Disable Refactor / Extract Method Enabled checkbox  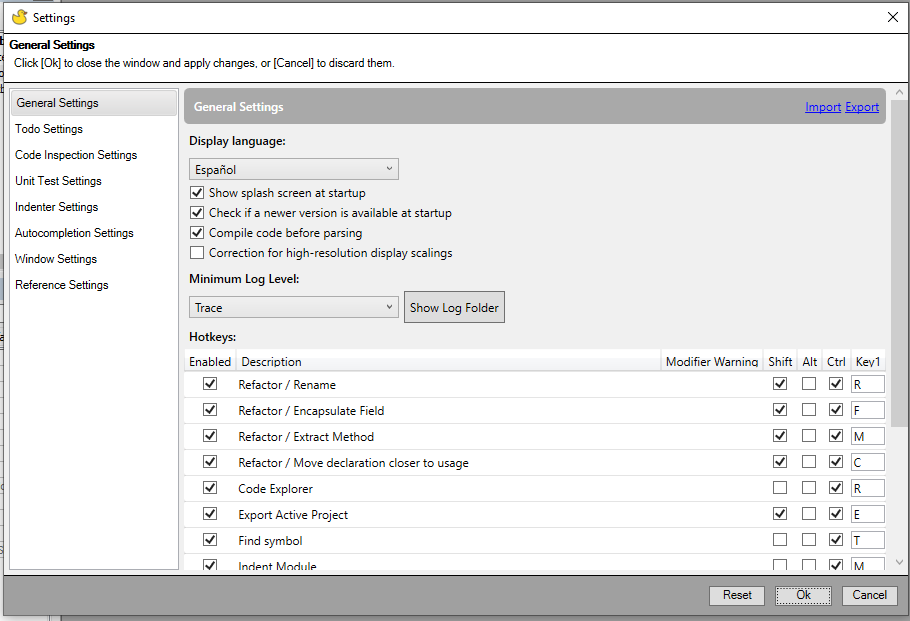tap(210, 436)
